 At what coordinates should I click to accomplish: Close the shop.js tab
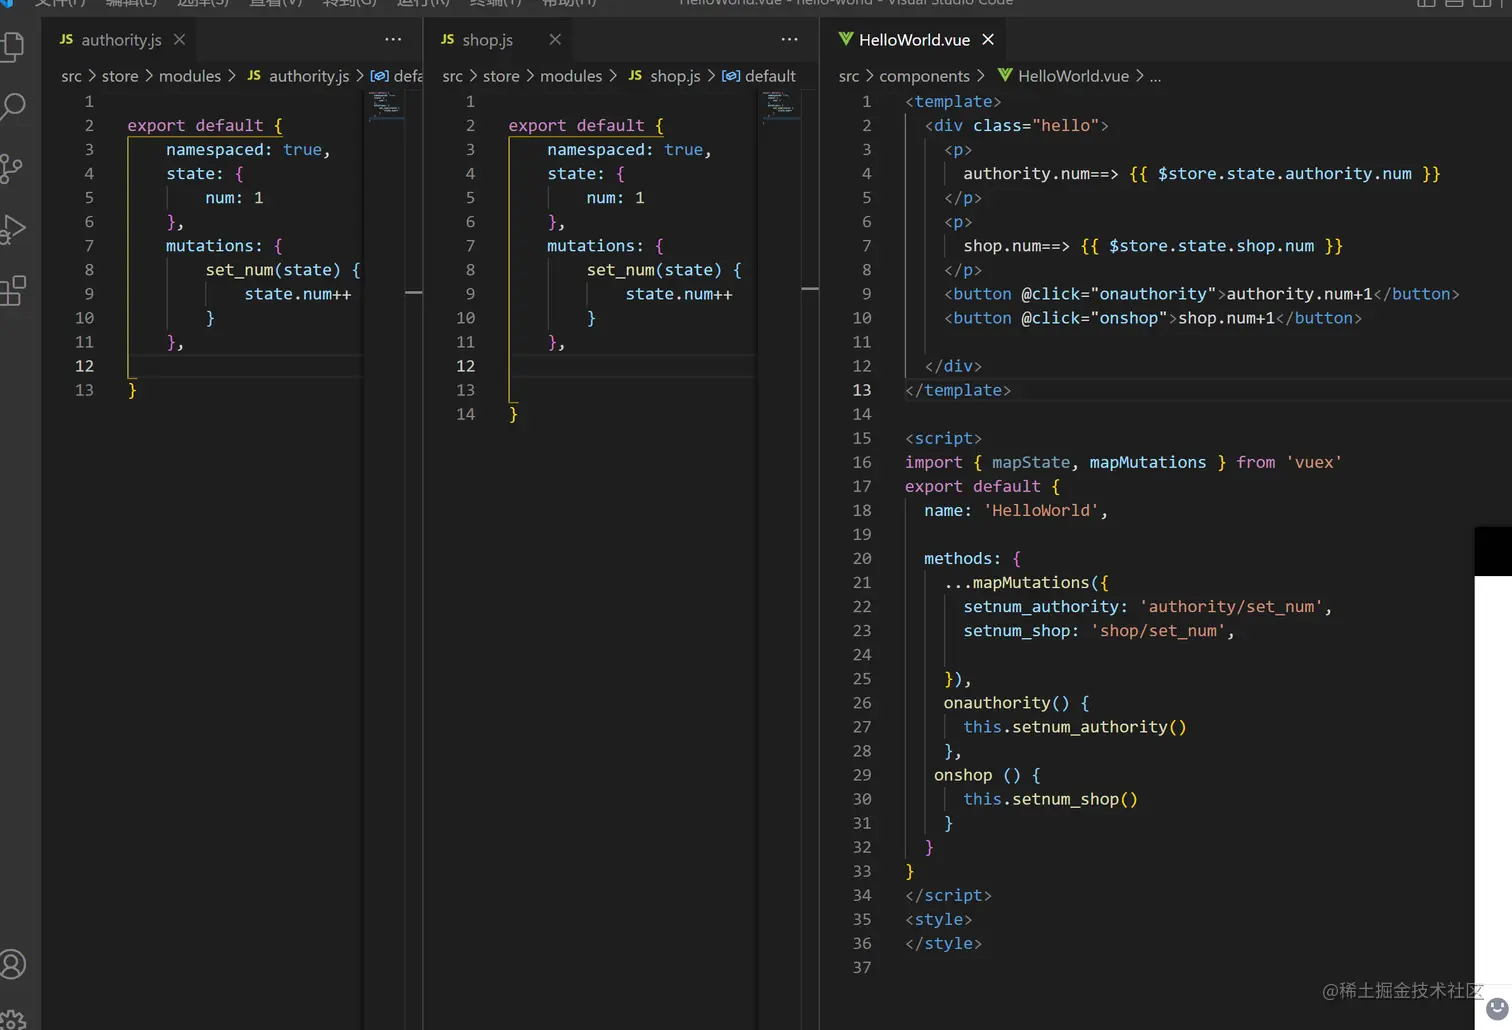coord(555,39)
